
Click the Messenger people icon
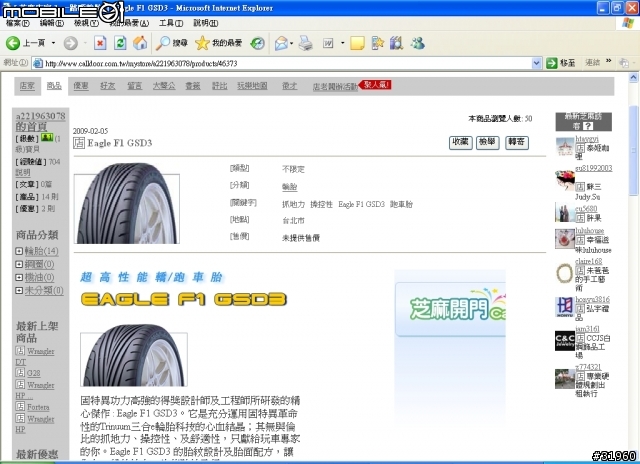coord(418,43)
